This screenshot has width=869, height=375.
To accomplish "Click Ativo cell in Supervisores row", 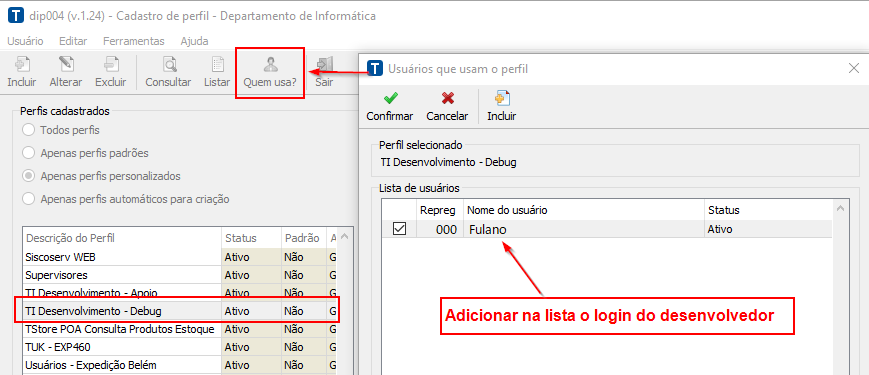I will click(x=251, y=275).
